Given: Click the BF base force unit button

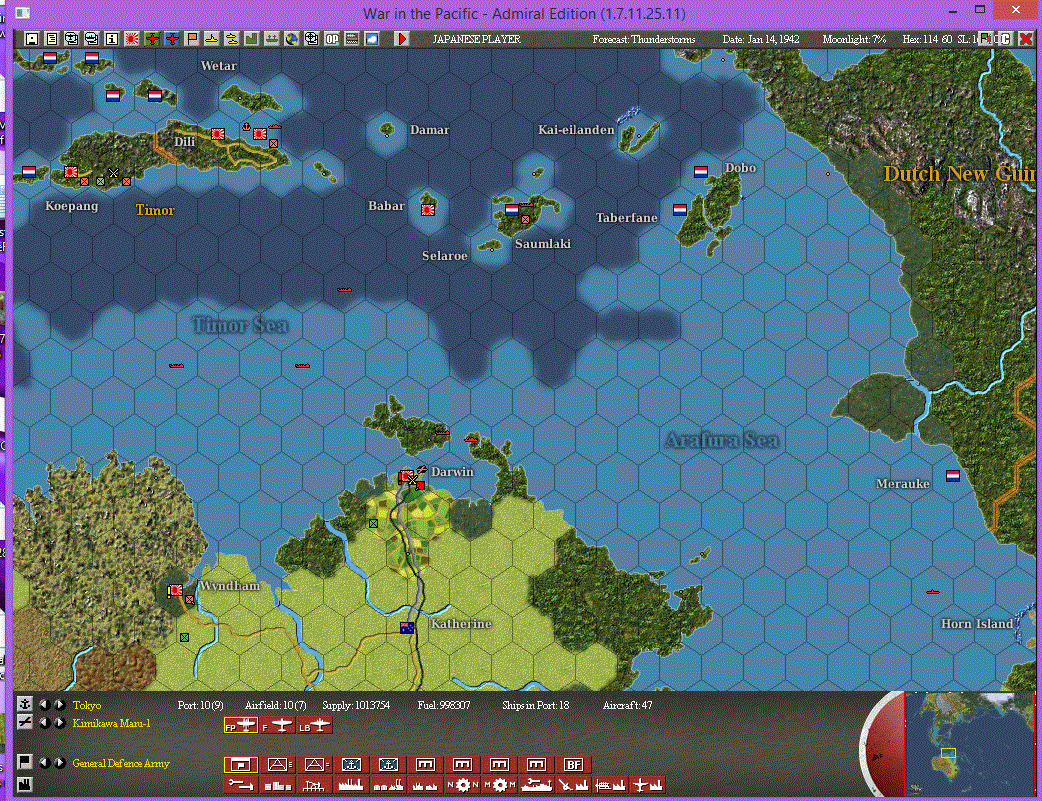Looking at the screenshot, I should [x=573, y=764].
